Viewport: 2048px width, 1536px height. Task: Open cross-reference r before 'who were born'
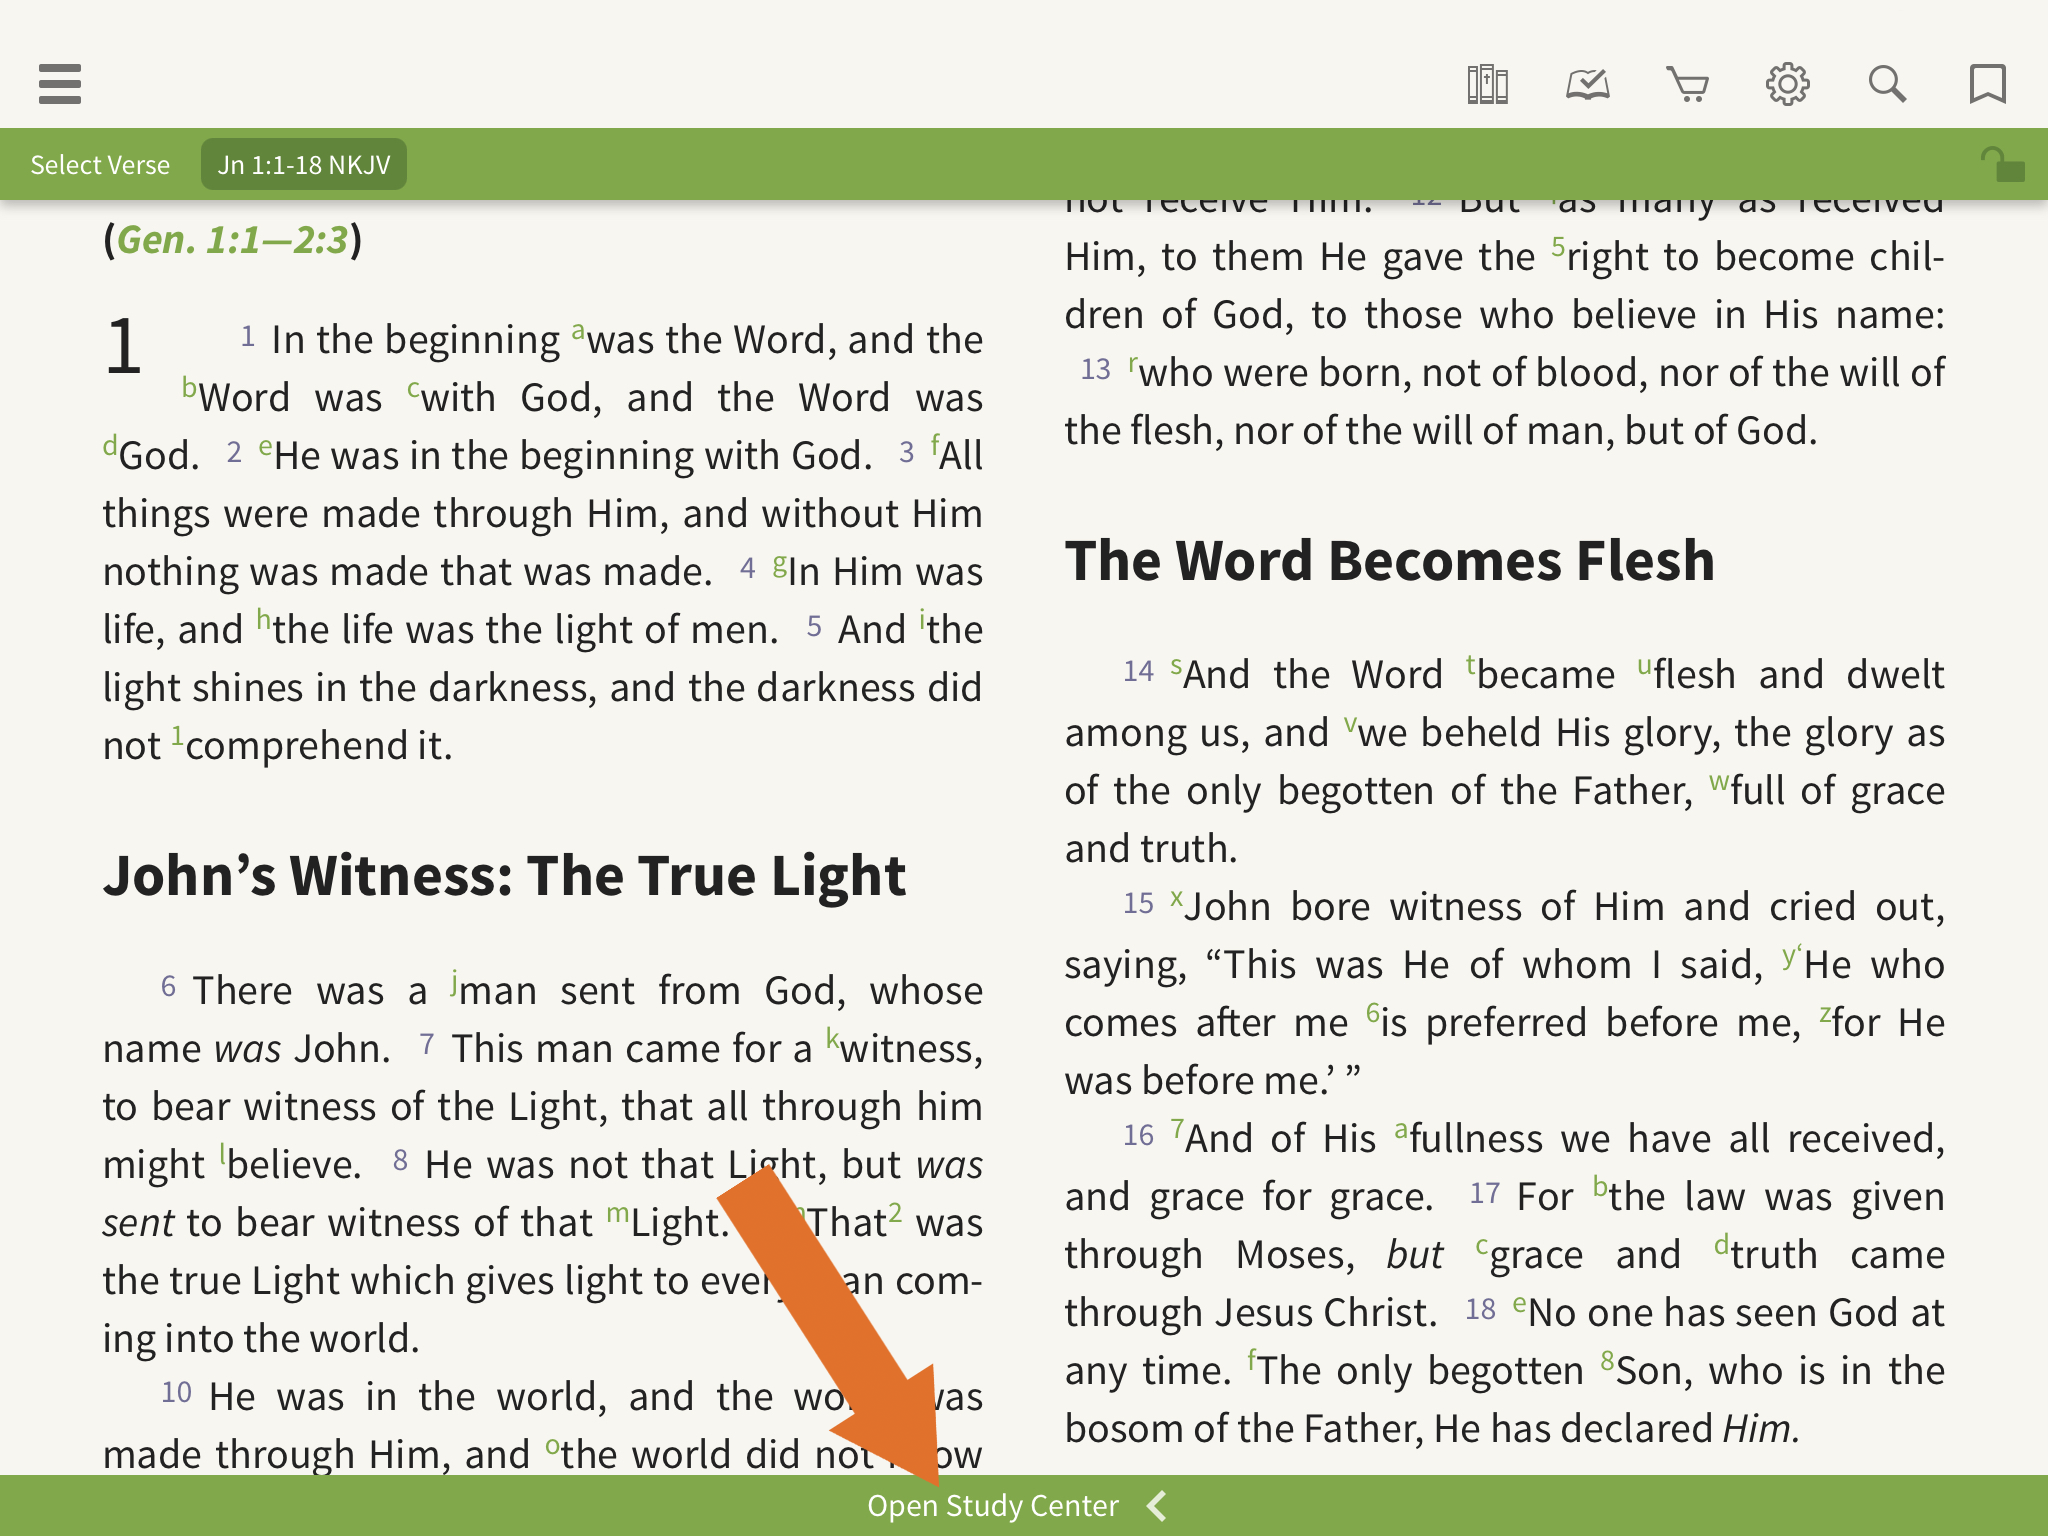click(x=1133, y=363)
